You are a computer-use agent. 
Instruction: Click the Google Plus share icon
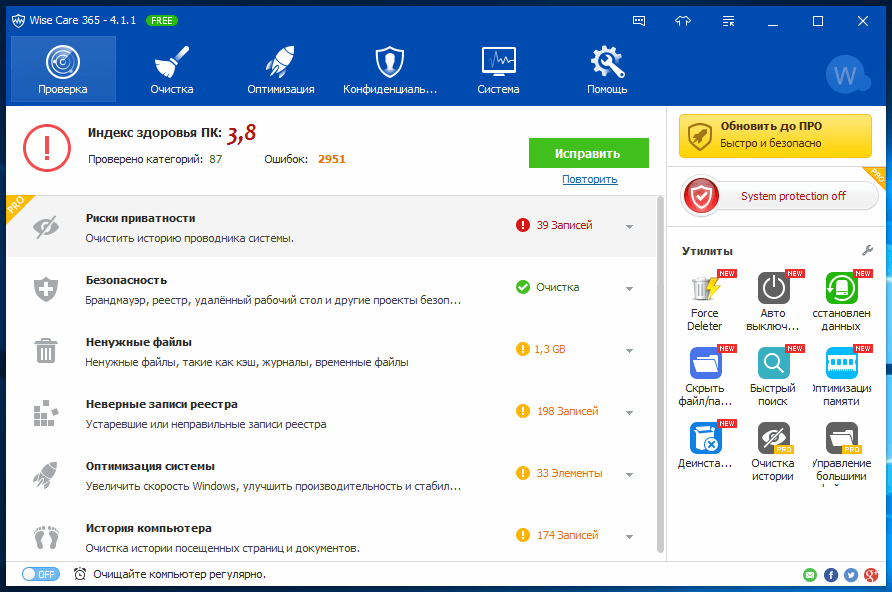[x=871, y=575]
